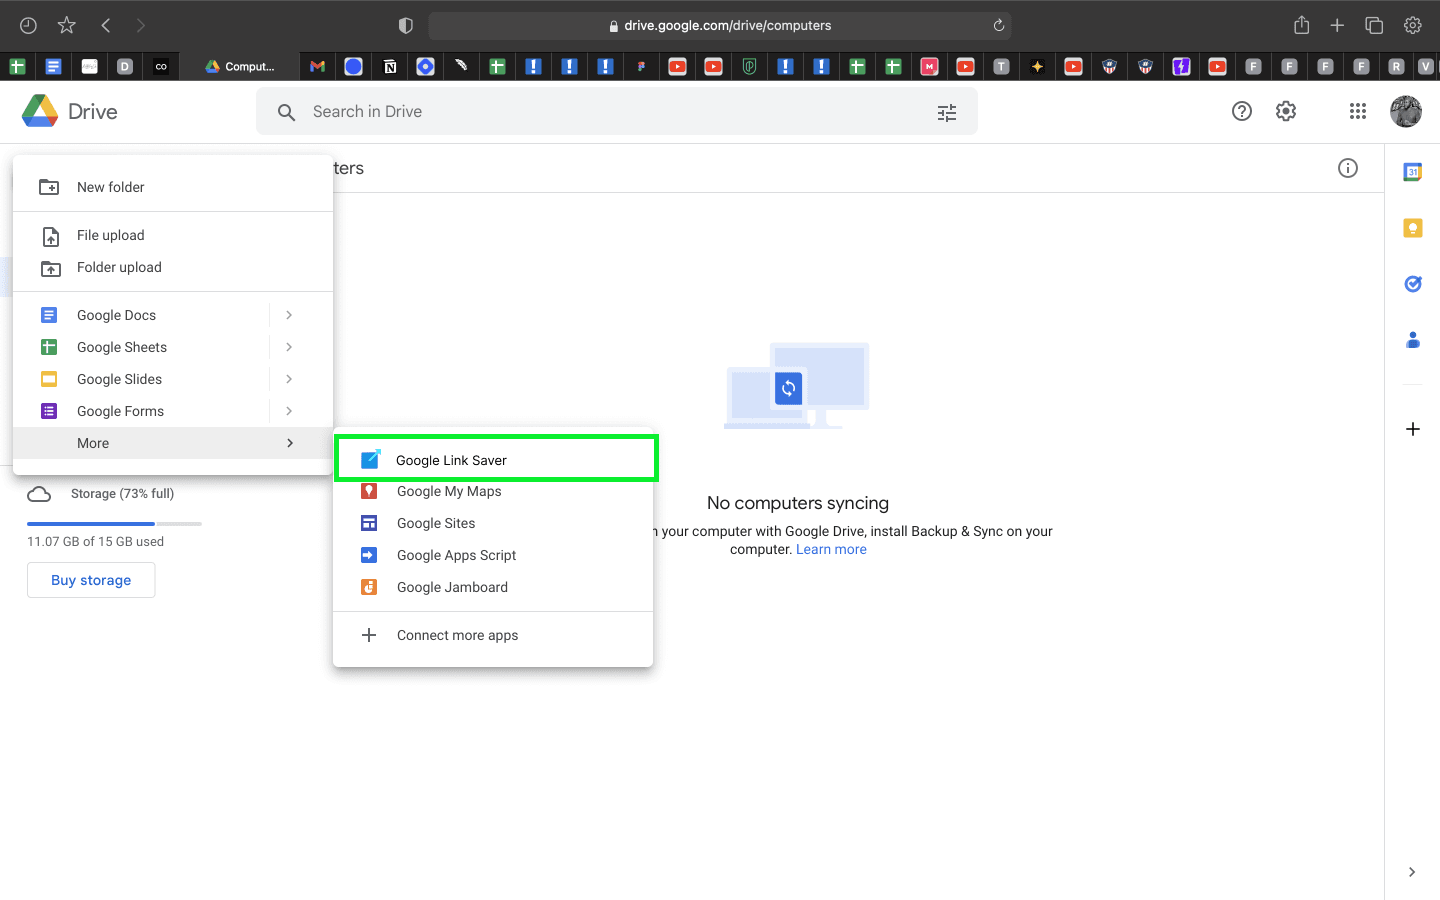The image size is (1440, 900).
Task: Create a new Google Sheets spreadsheet
Action: [x=141, y=347]
